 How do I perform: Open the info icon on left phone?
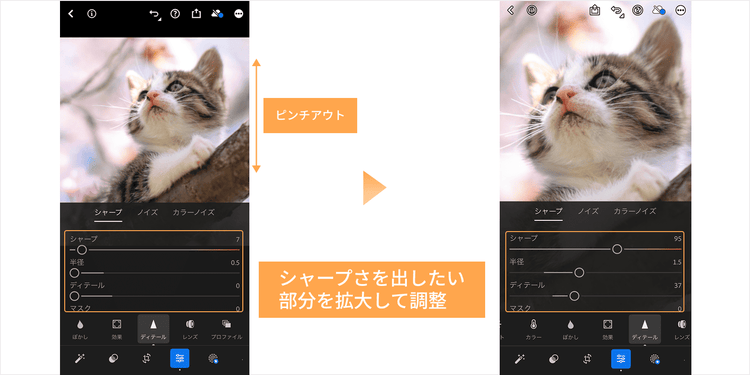pyautogui.click(x=91, y=14)
